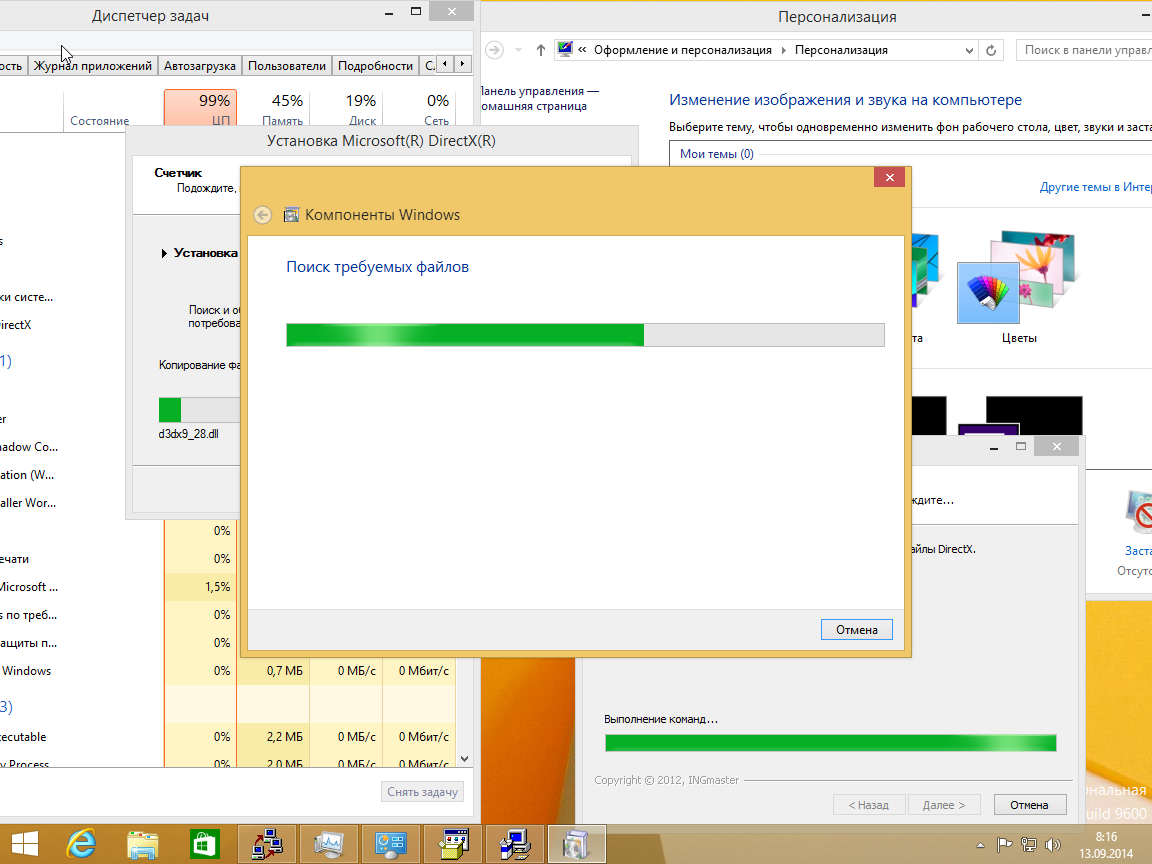The image size is (1152, 864).
Task: Sort by CPU column showing 99%
Action: [x=200, y=109]
